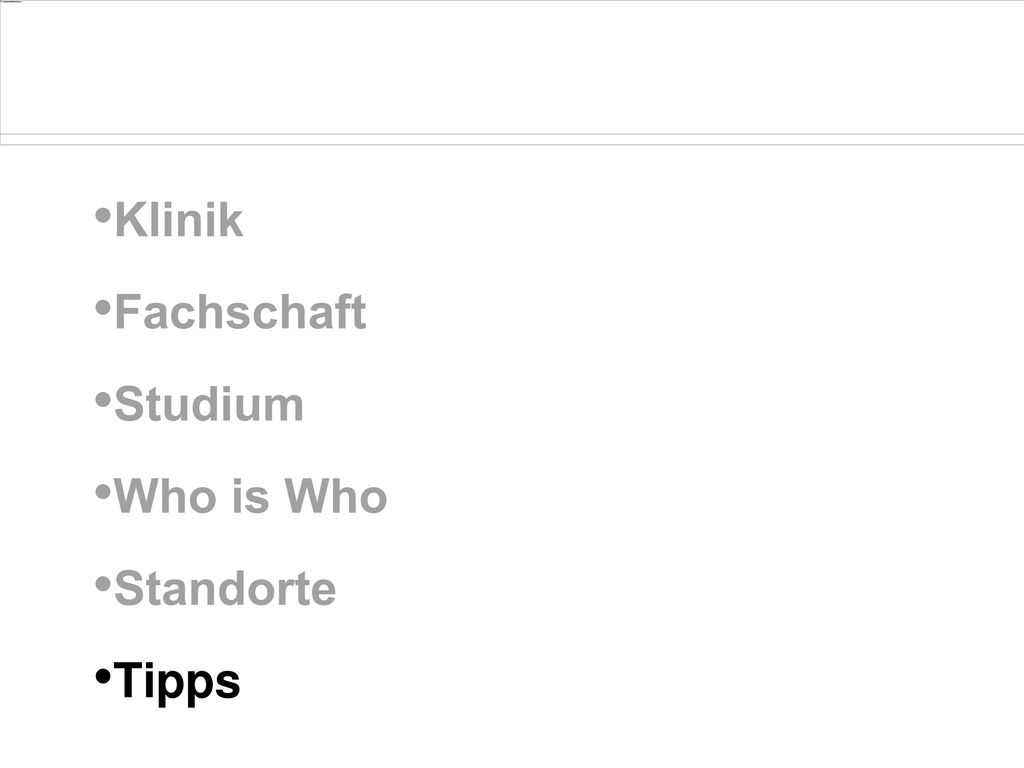This screenshot has width=1024, height=768.
Task: Click the bullet dot before Studium
Action: pyautogui.click(x=103, y=399)
